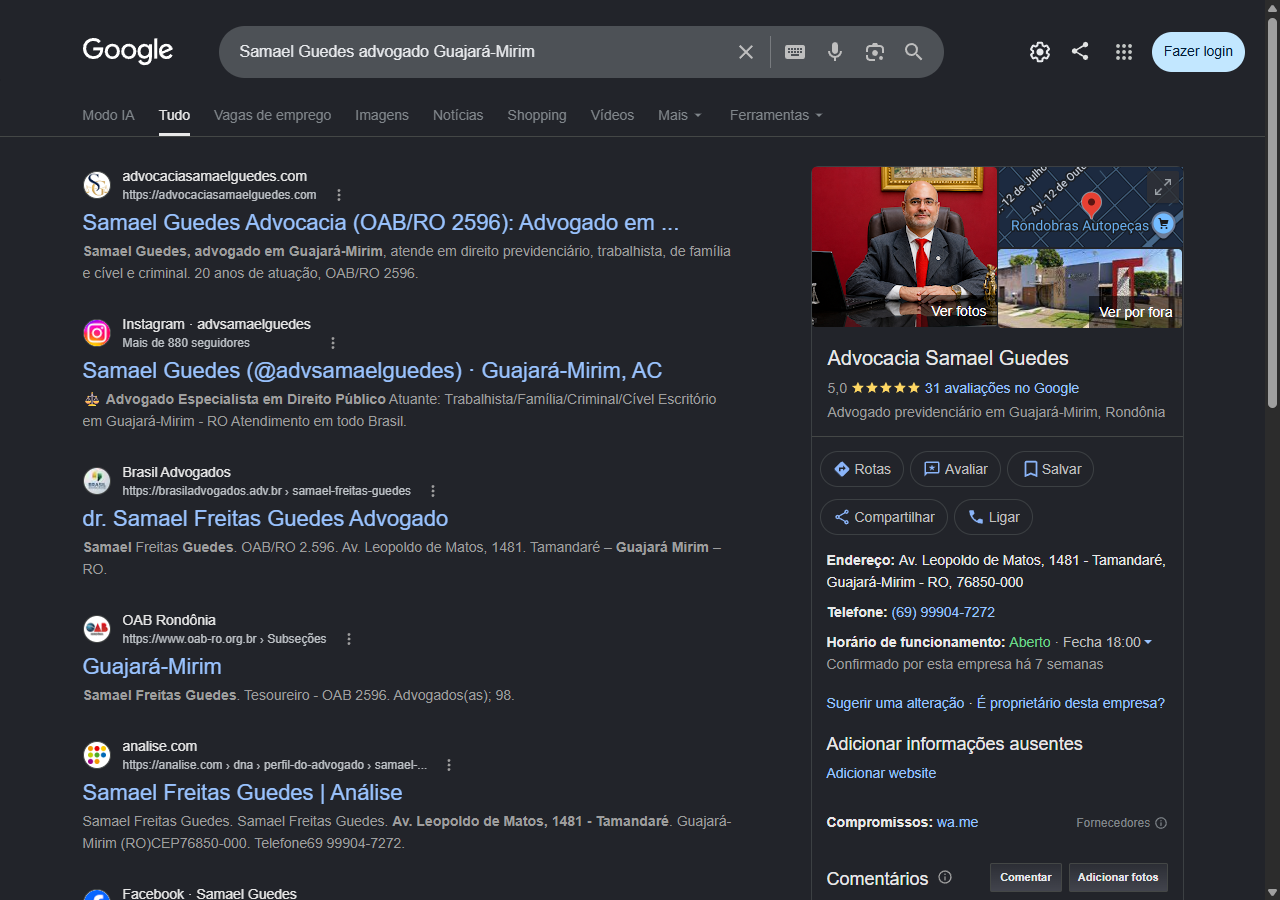Open the Notícias tab
Screen dimensions: 1280x900
[458, 115]
